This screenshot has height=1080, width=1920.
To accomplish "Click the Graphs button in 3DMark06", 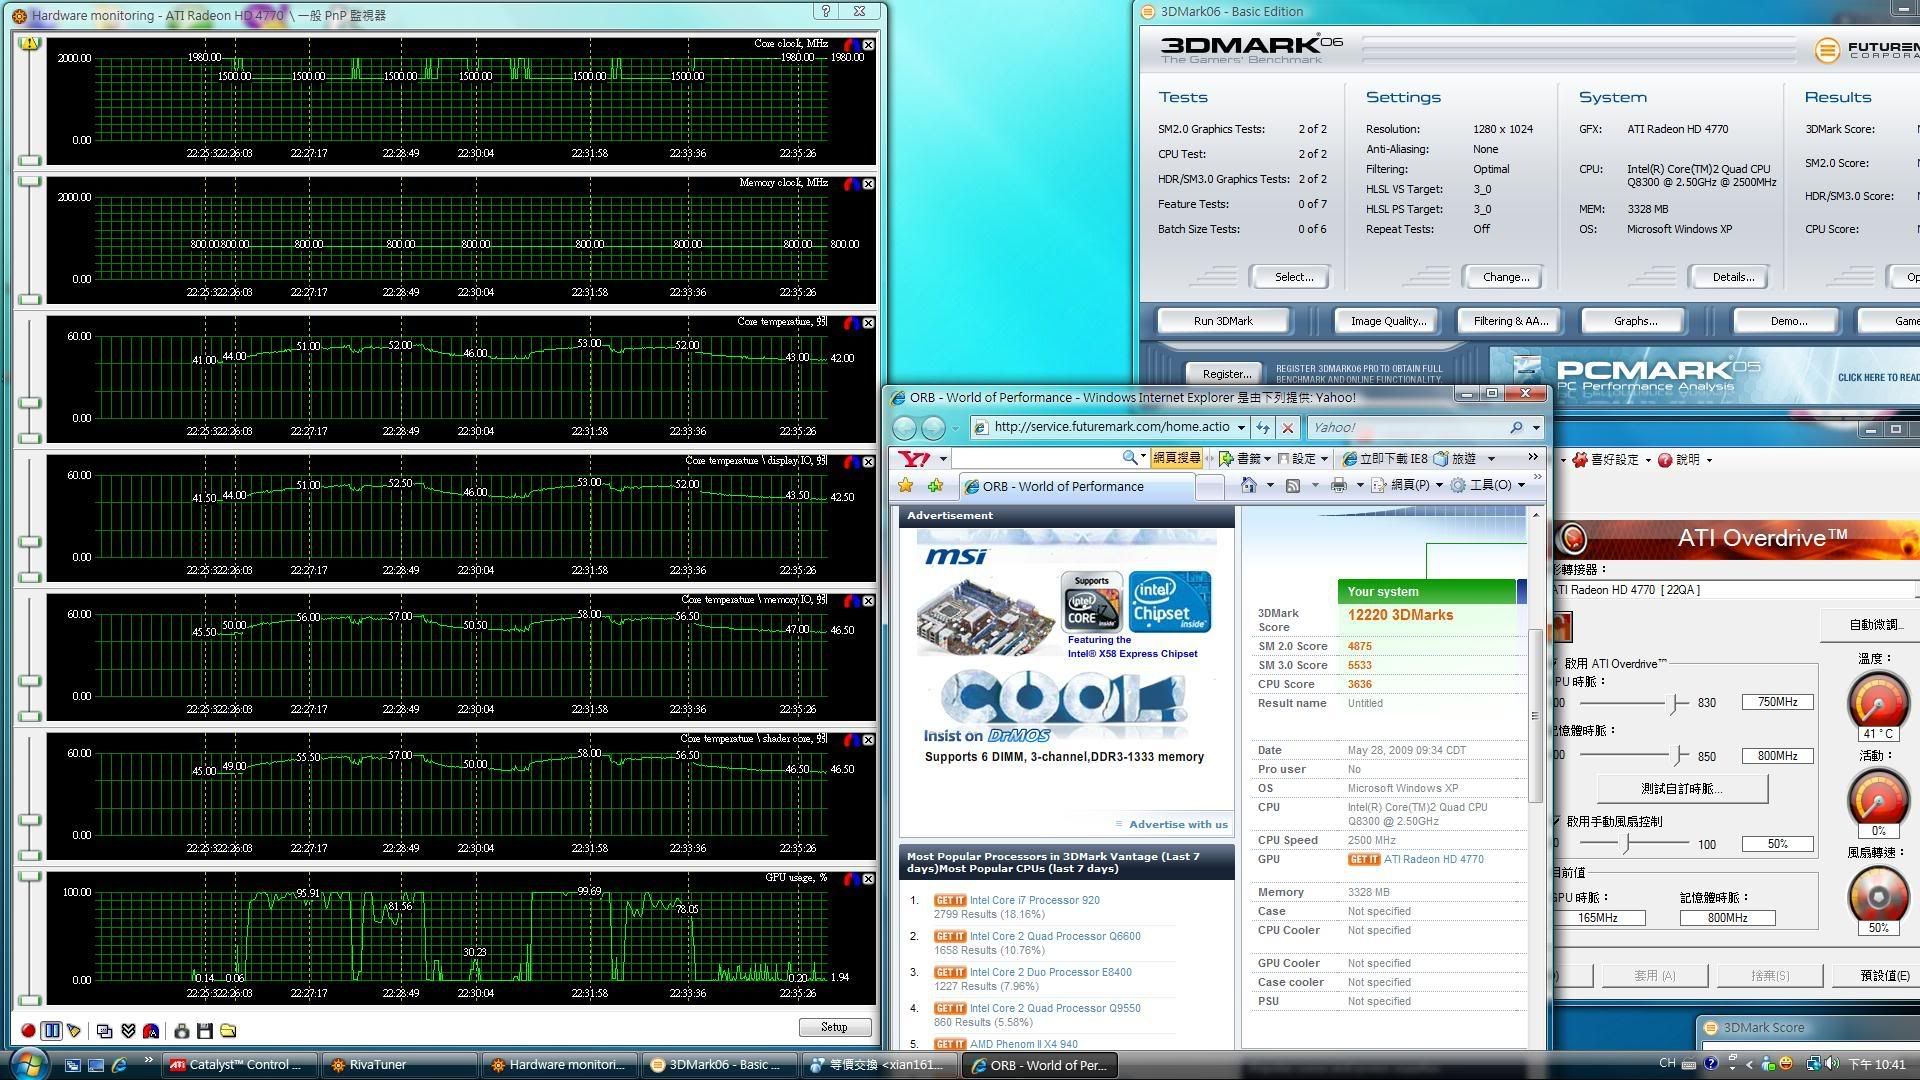I will 1634,321.
